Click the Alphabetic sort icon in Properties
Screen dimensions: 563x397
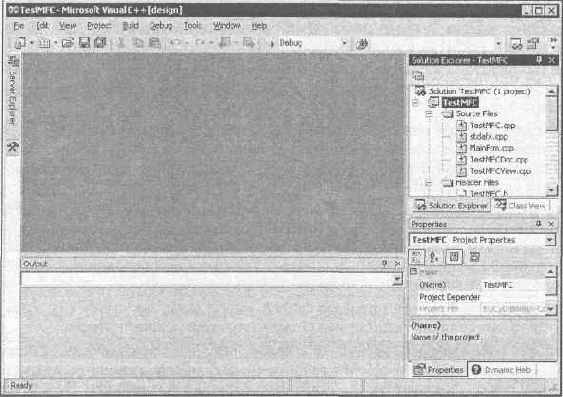pyautogui.click(x=434, y=257)
